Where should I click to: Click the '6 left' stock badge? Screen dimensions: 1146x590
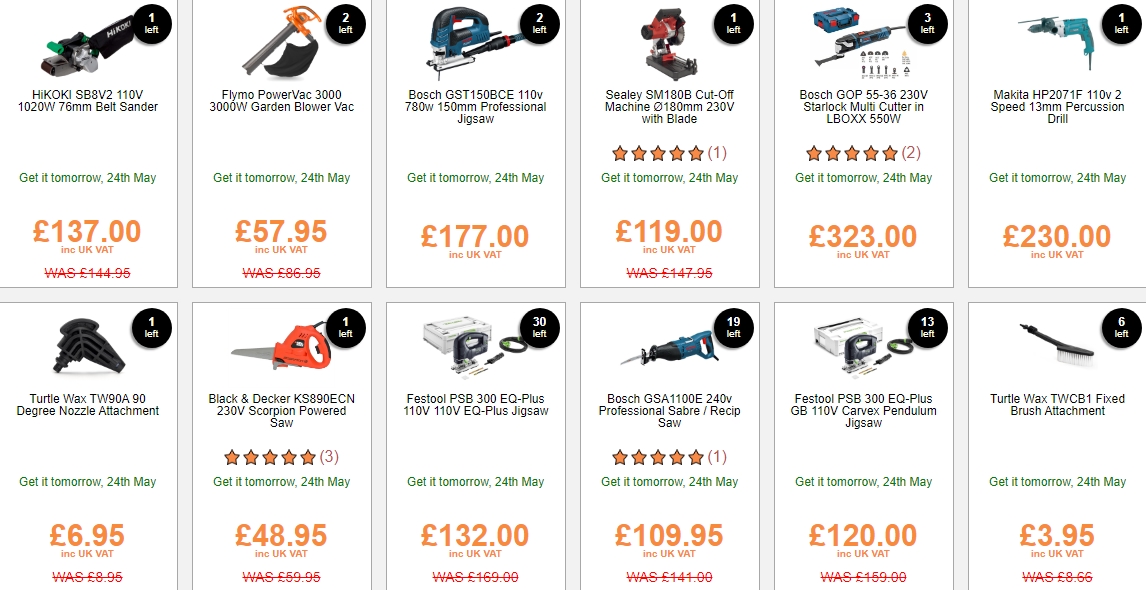pyautogui.click(x=1121, y=327)
